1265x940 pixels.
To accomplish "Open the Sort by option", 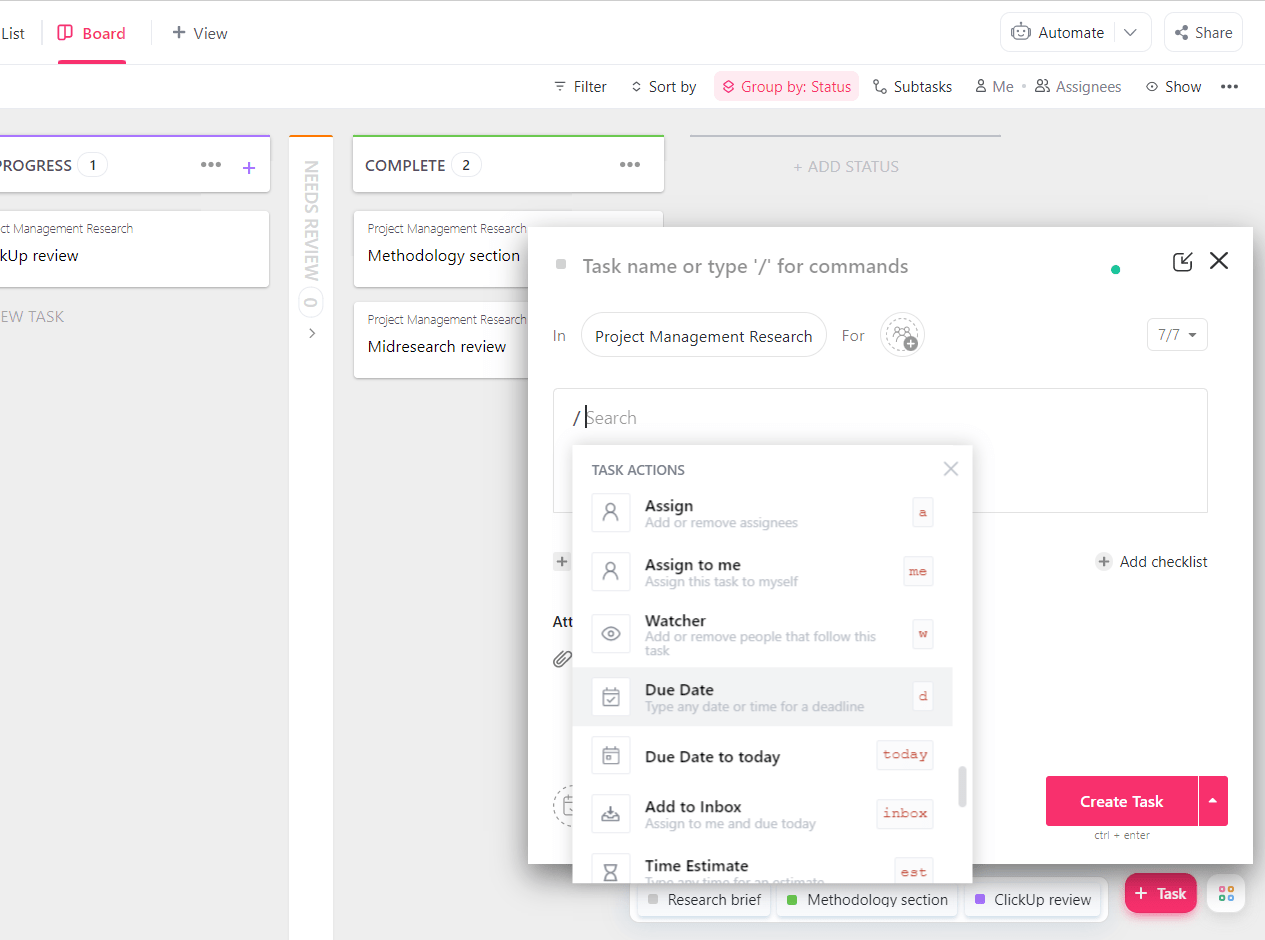I will click(x=663, y=87).
